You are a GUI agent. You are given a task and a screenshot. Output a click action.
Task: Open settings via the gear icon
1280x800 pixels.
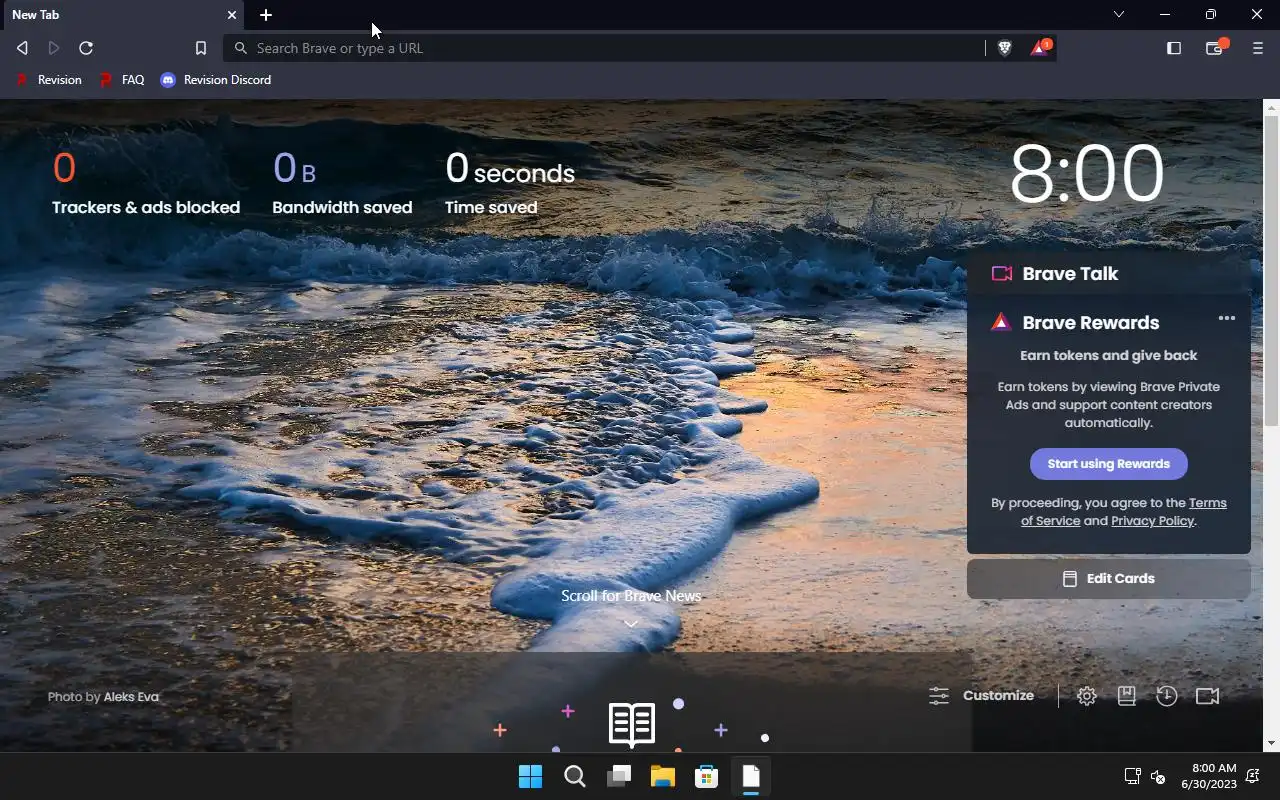tap(1087, 696)
